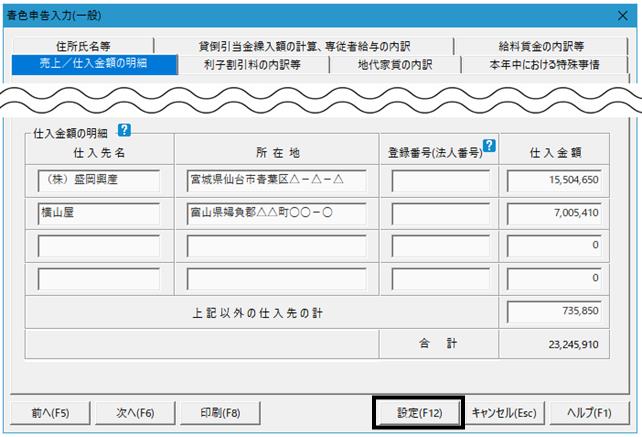Image resolution: width=642 pixels, height=437 pixels.
Task: Select 上記以外の仕入先の計 amount field 735,850
Action: (554, 312)
